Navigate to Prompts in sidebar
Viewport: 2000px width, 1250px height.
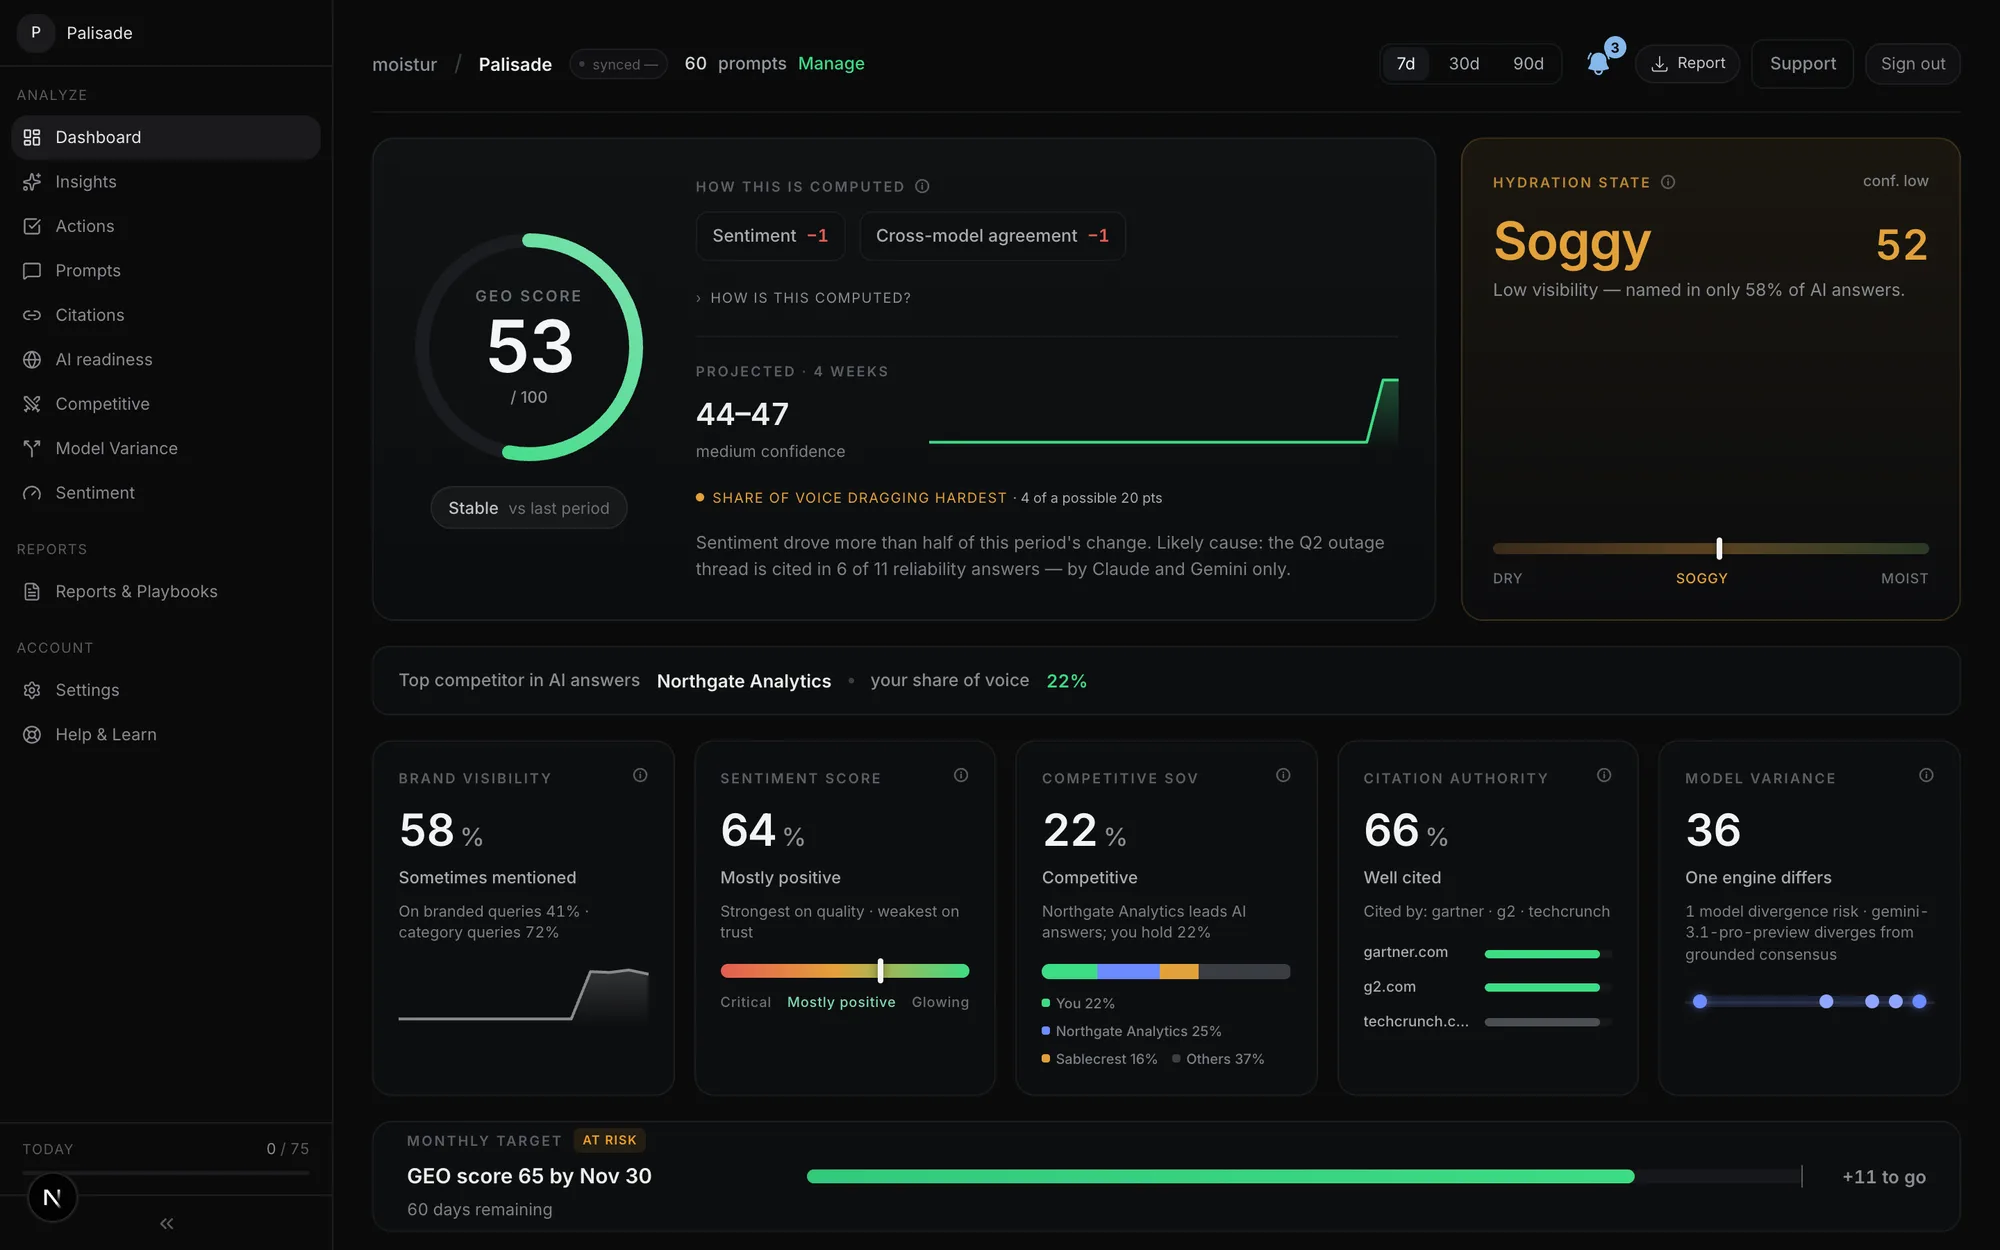(166, 271)
